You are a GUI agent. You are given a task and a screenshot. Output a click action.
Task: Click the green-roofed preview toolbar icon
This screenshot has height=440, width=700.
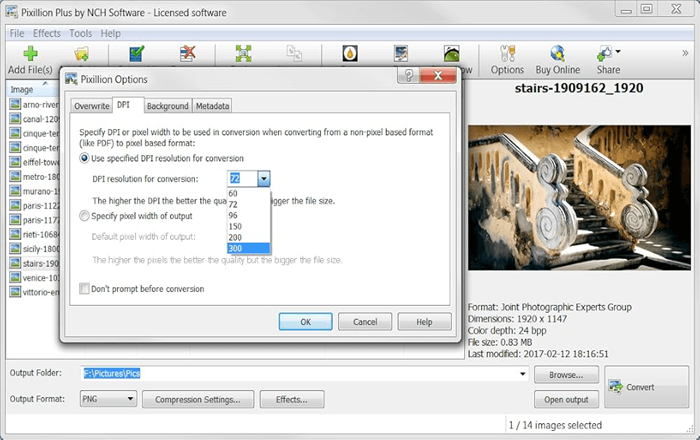[x=452, y=54]
